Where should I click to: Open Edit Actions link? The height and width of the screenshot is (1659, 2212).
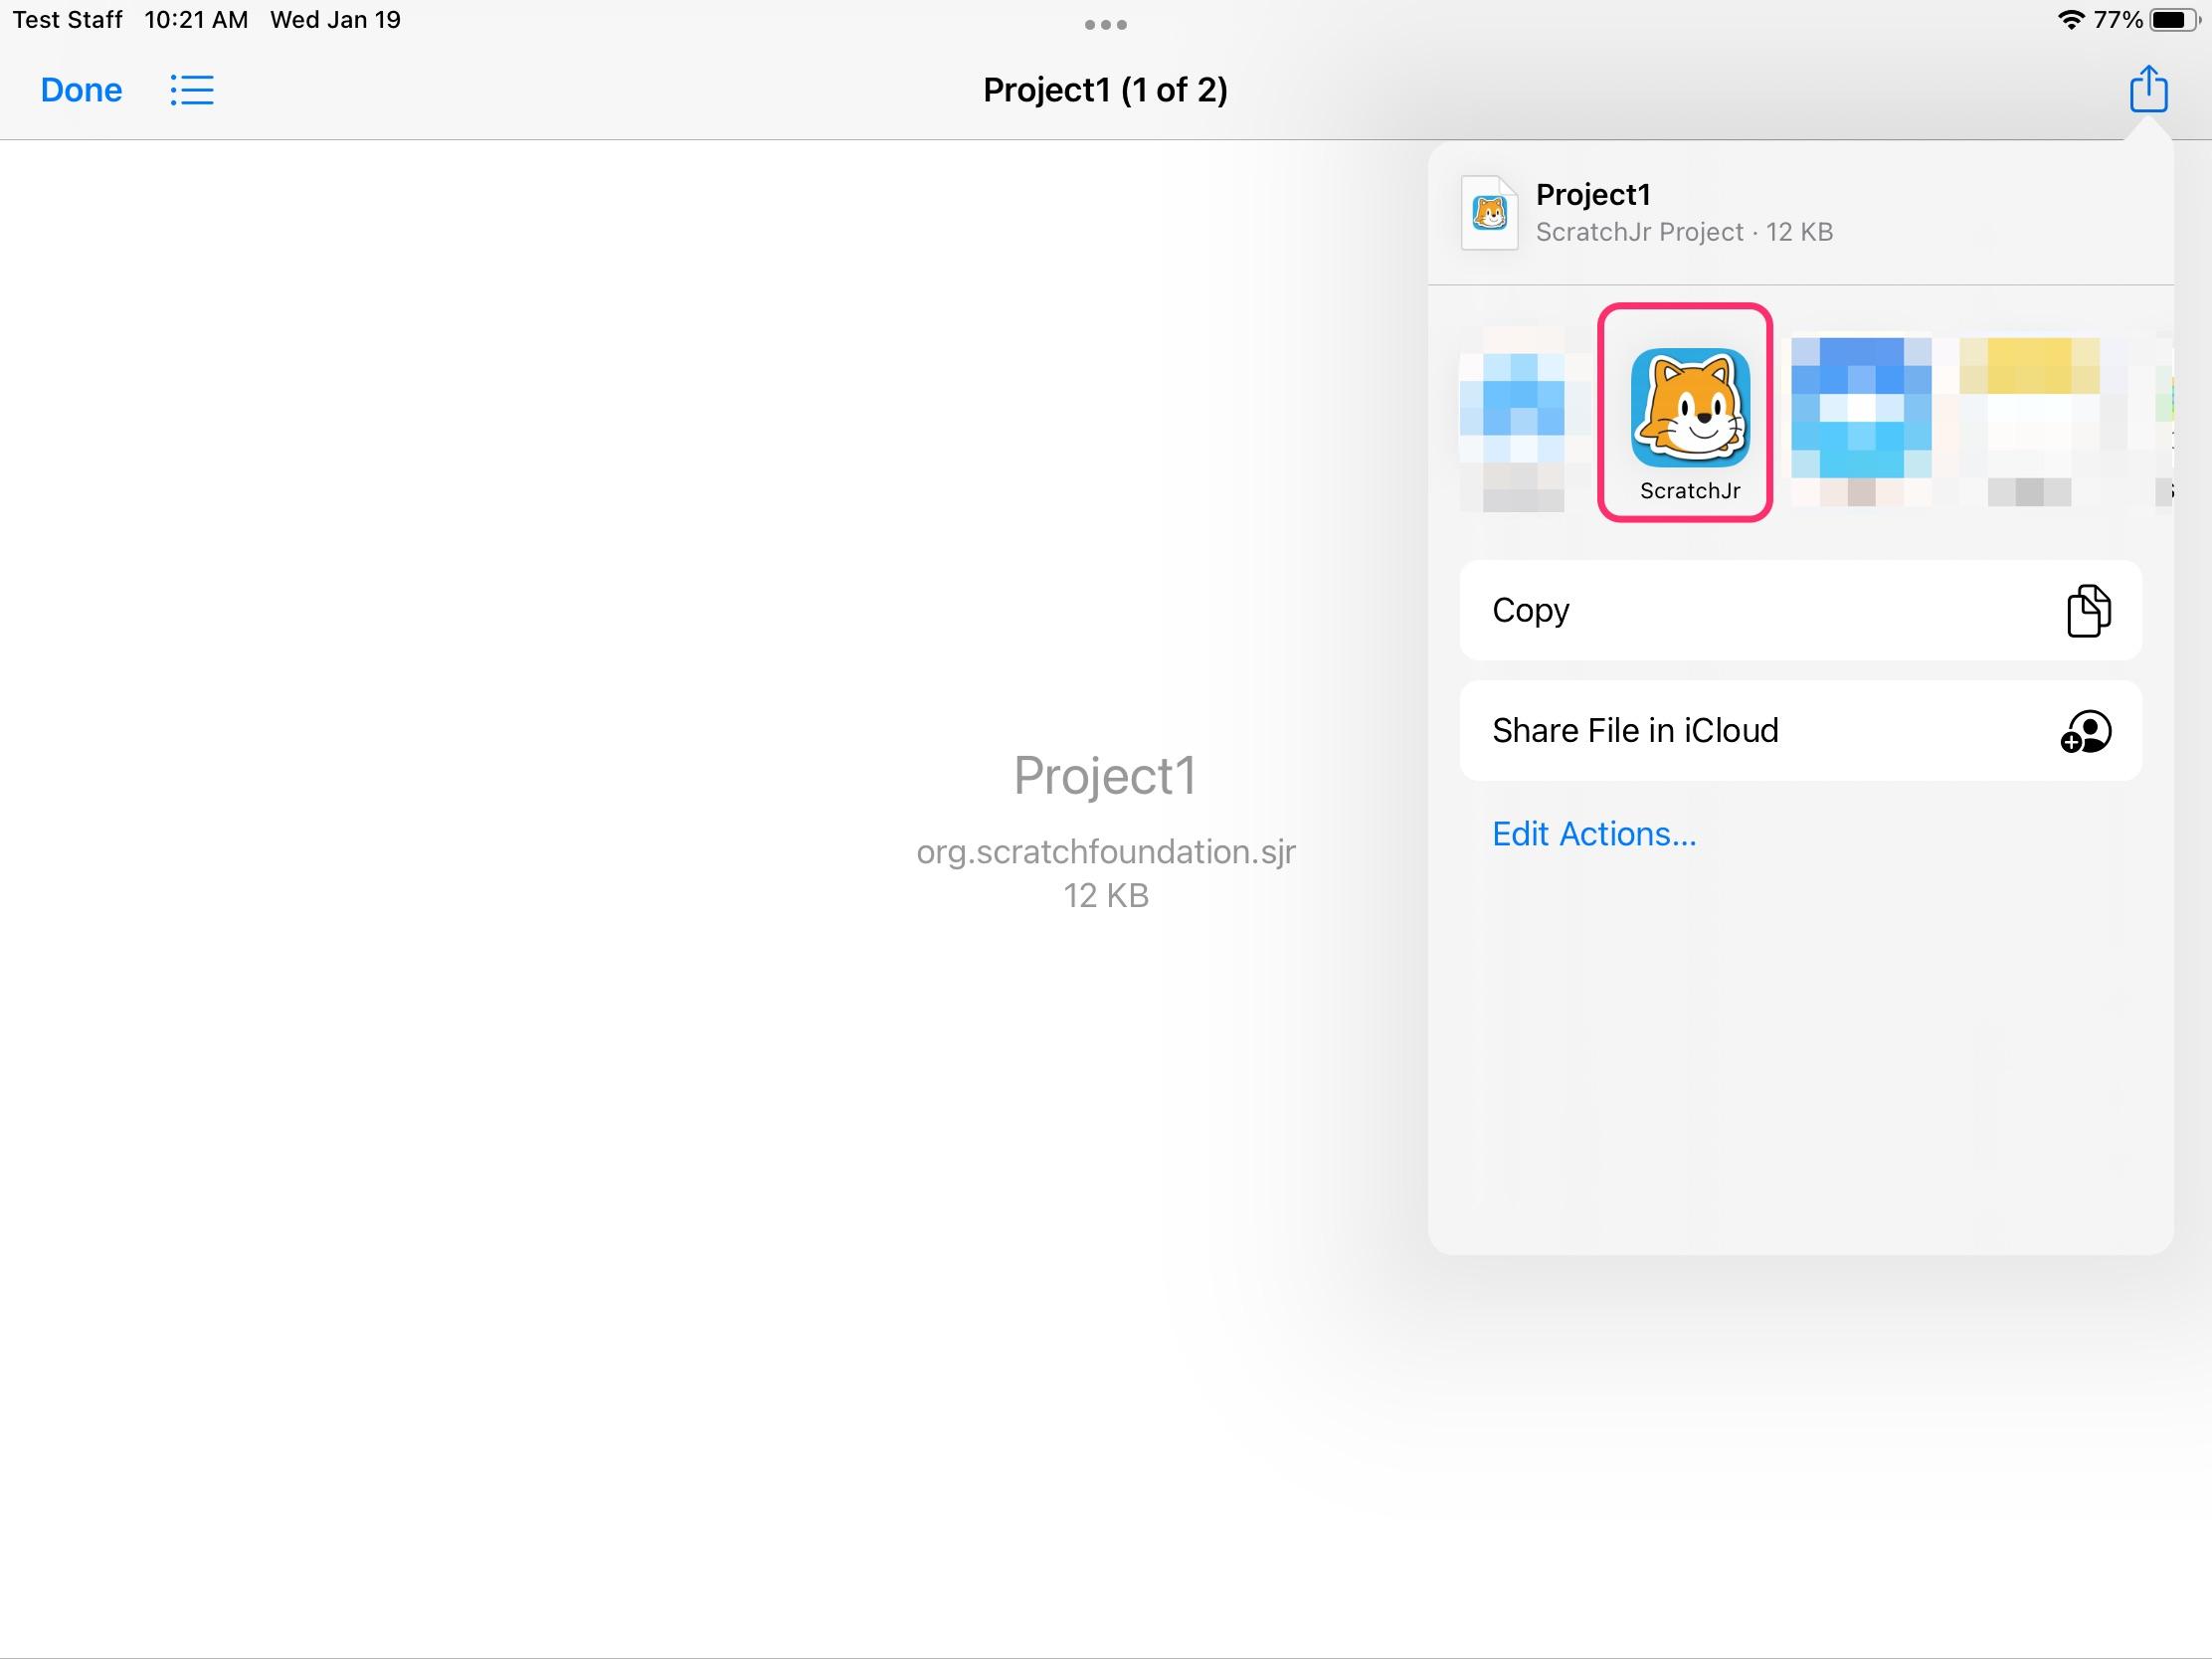[x=1593, y=834]
